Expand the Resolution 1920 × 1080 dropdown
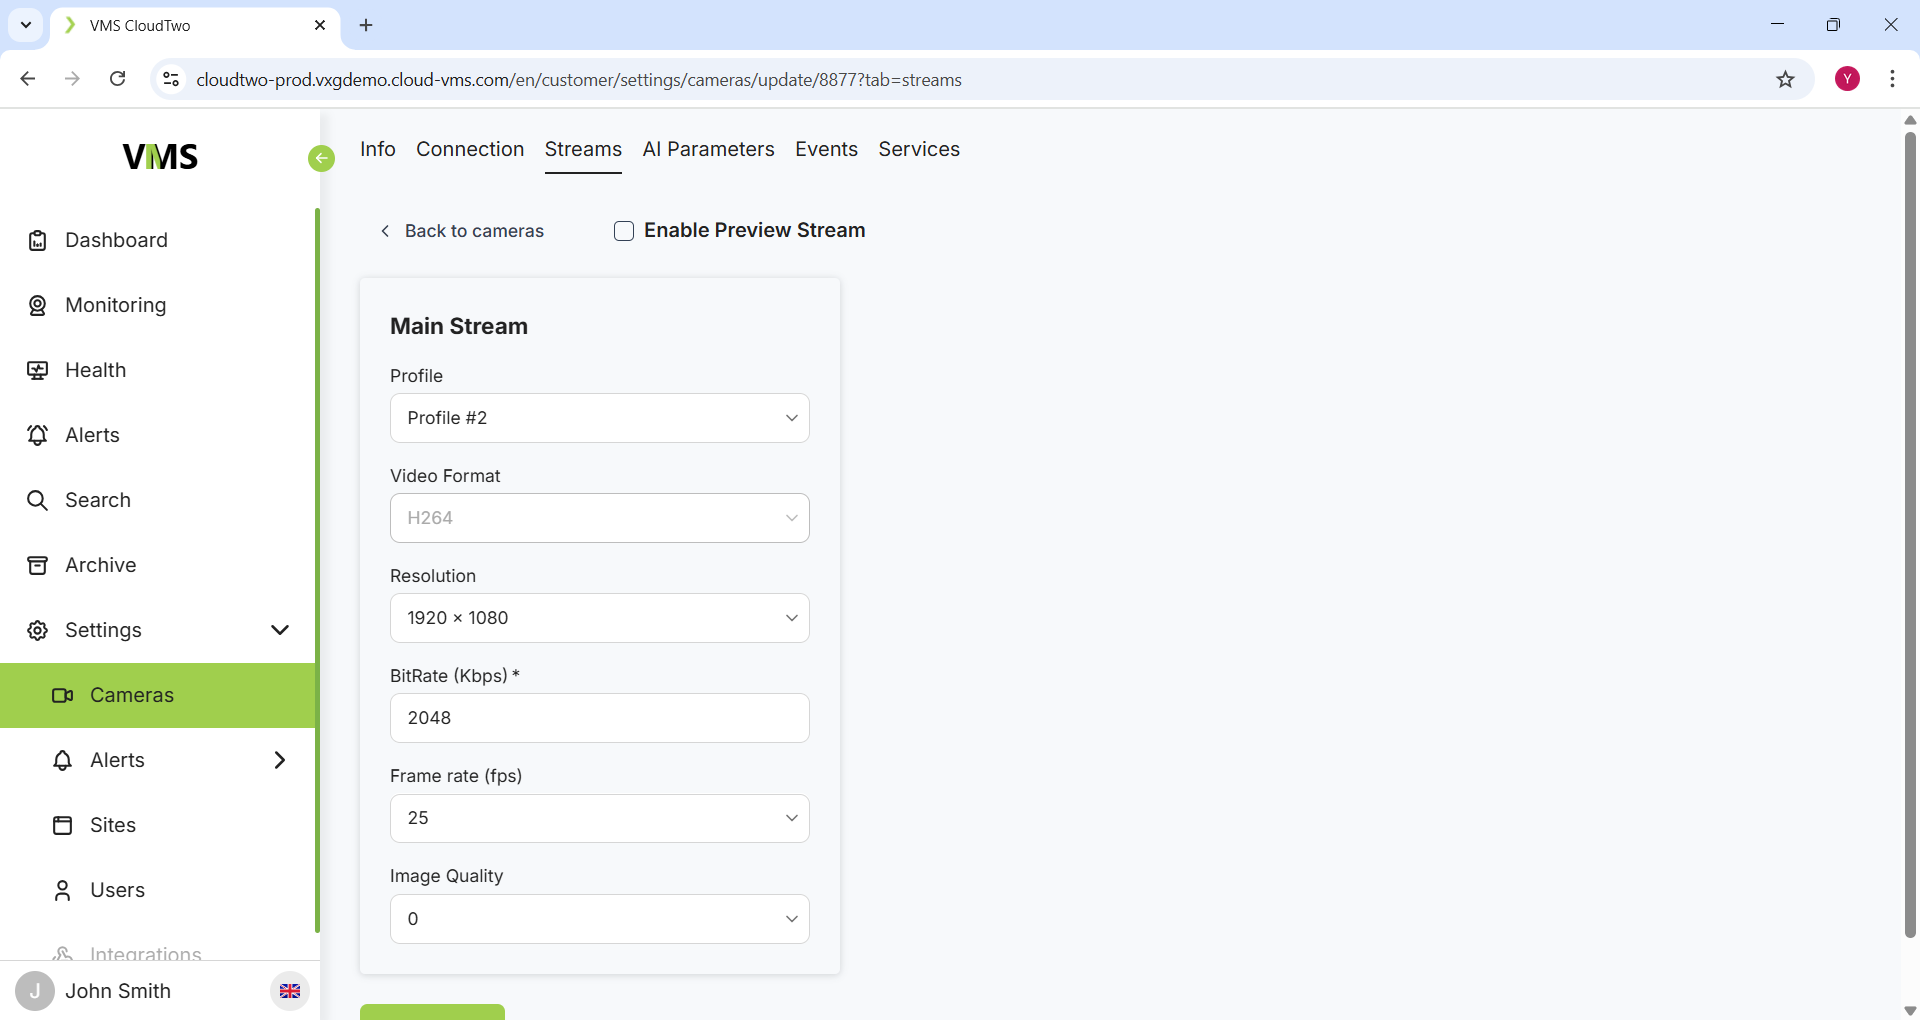The height and width of the screenshot is (1020, 1920). coord(599,618)
